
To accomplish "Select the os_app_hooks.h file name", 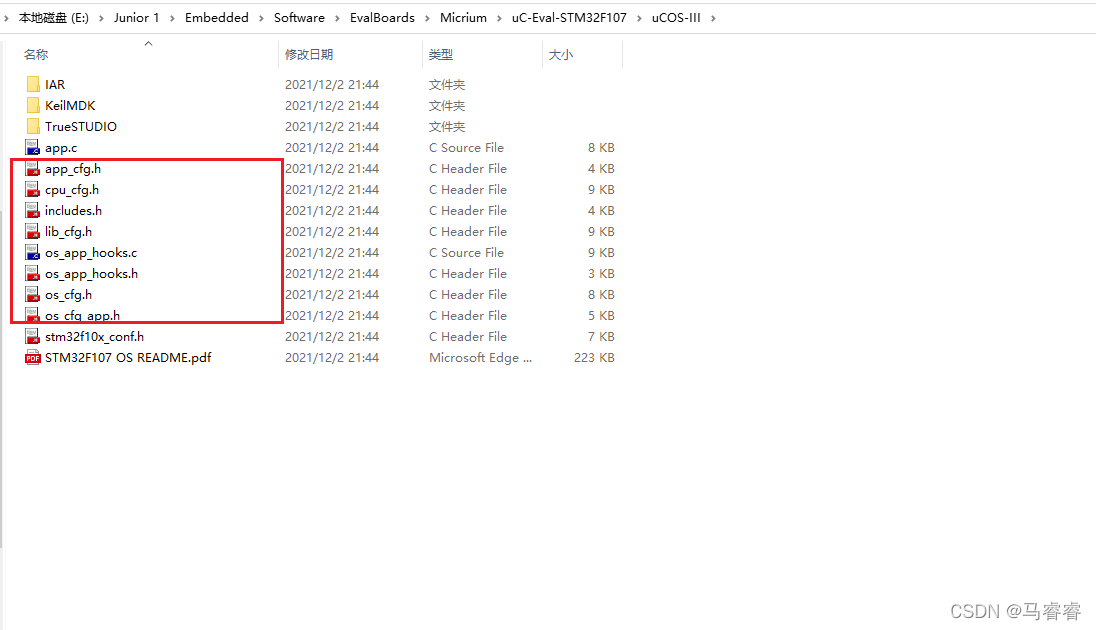I will pos(92,274).
